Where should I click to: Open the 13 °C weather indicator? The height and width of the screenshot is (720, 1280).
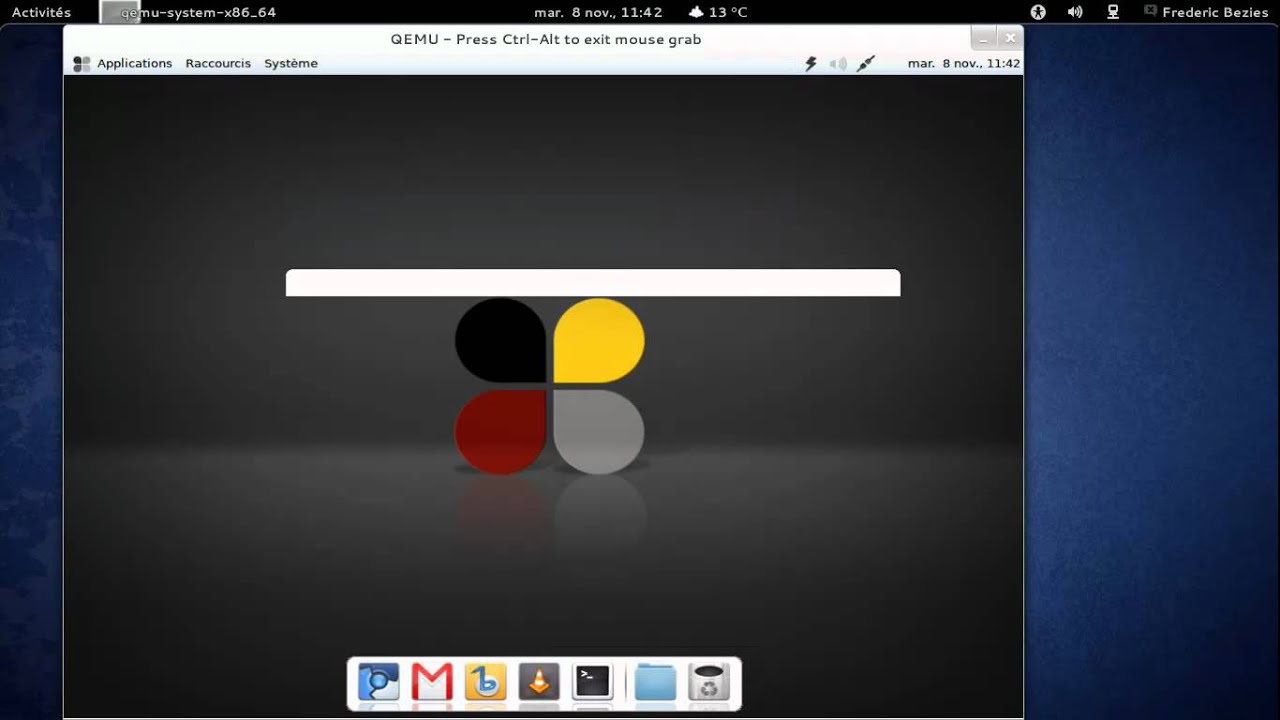point(718,12)
